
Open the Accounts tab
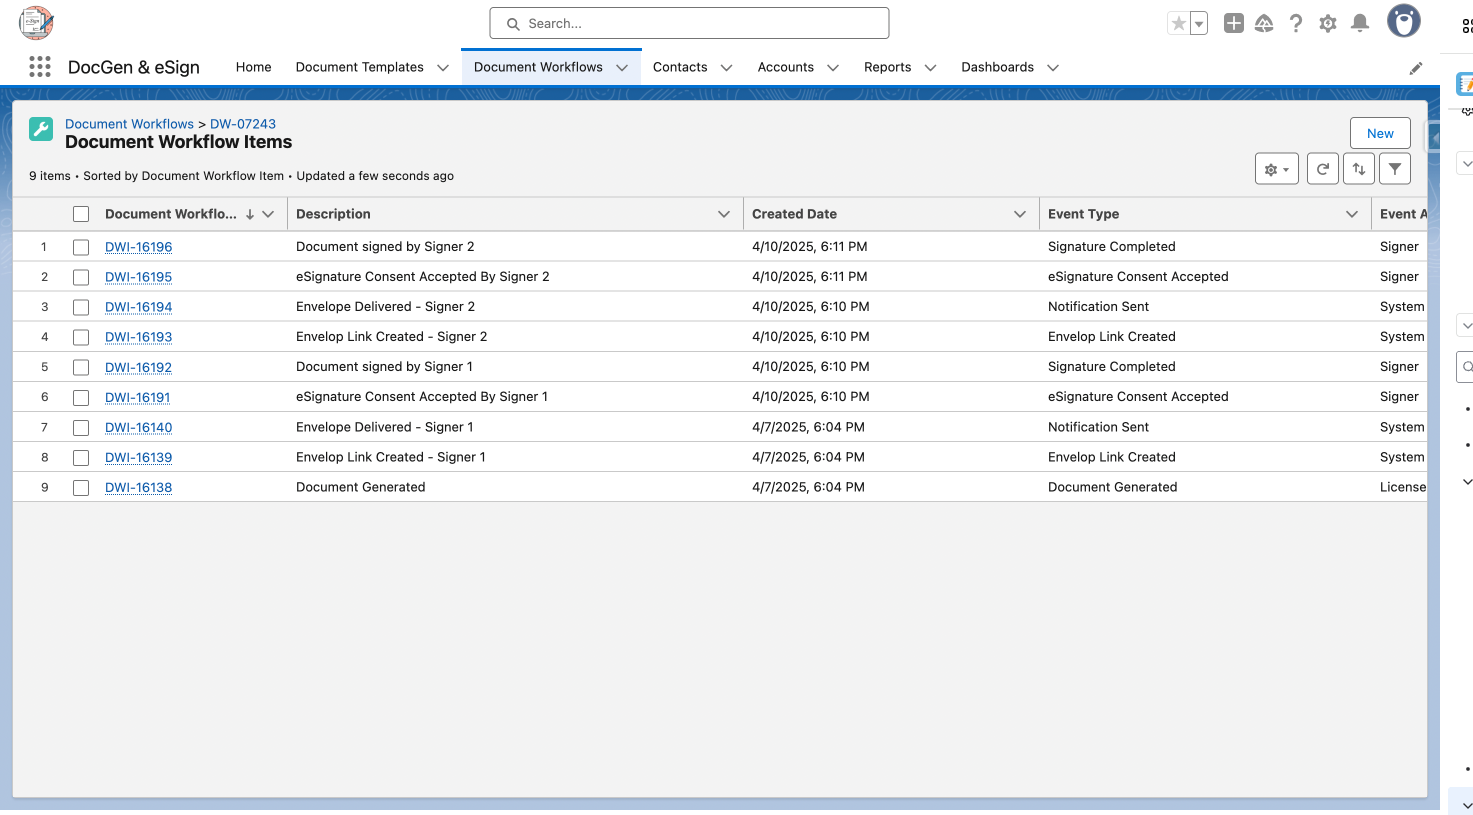[x=785, y=67]
